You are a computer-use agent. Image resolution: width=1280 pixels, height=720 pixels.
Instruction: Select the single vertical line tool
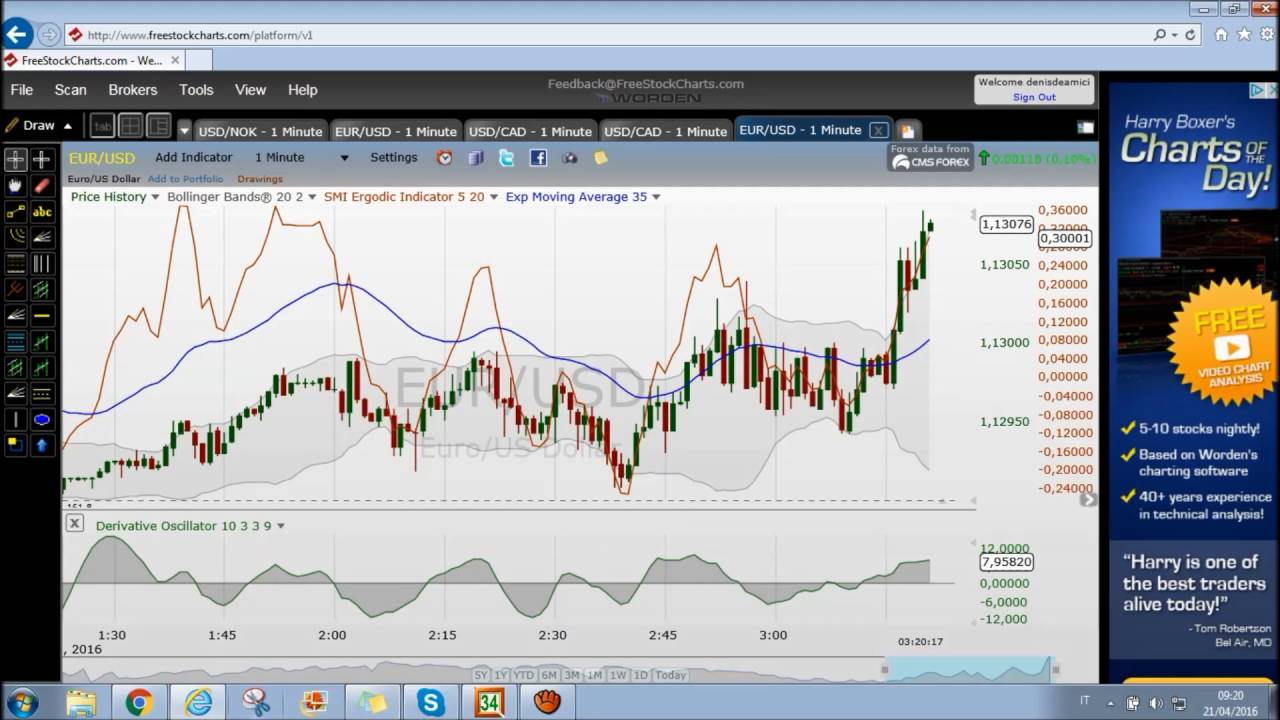pos(16,419)
